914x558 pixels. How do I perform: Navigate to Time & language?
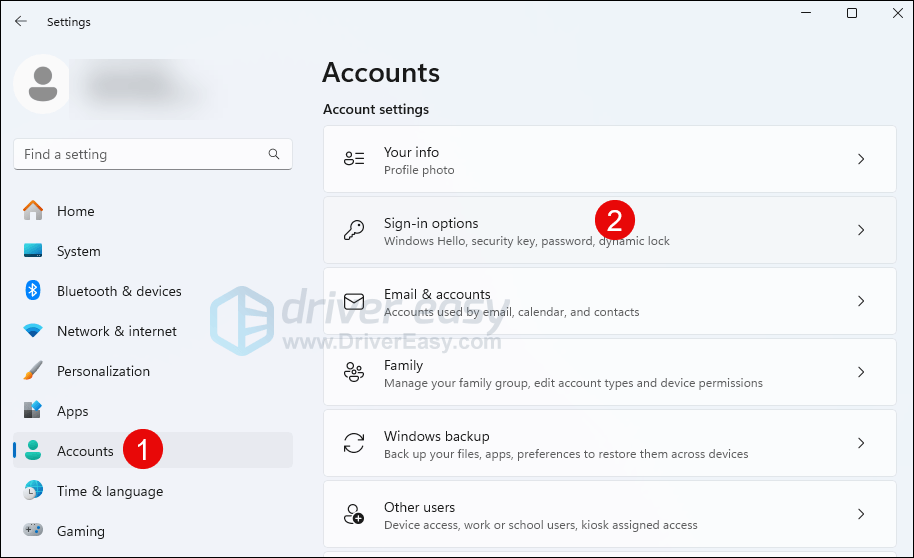[x=109, y=491]
